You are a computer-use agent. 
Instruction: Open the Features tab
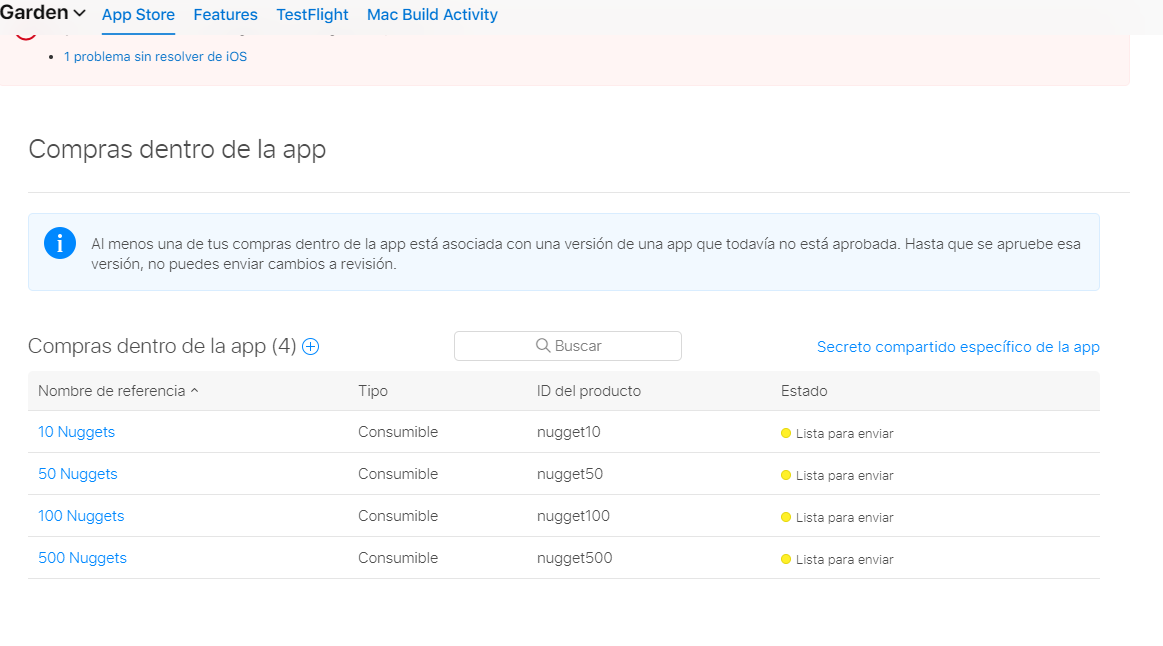[225, 15]
